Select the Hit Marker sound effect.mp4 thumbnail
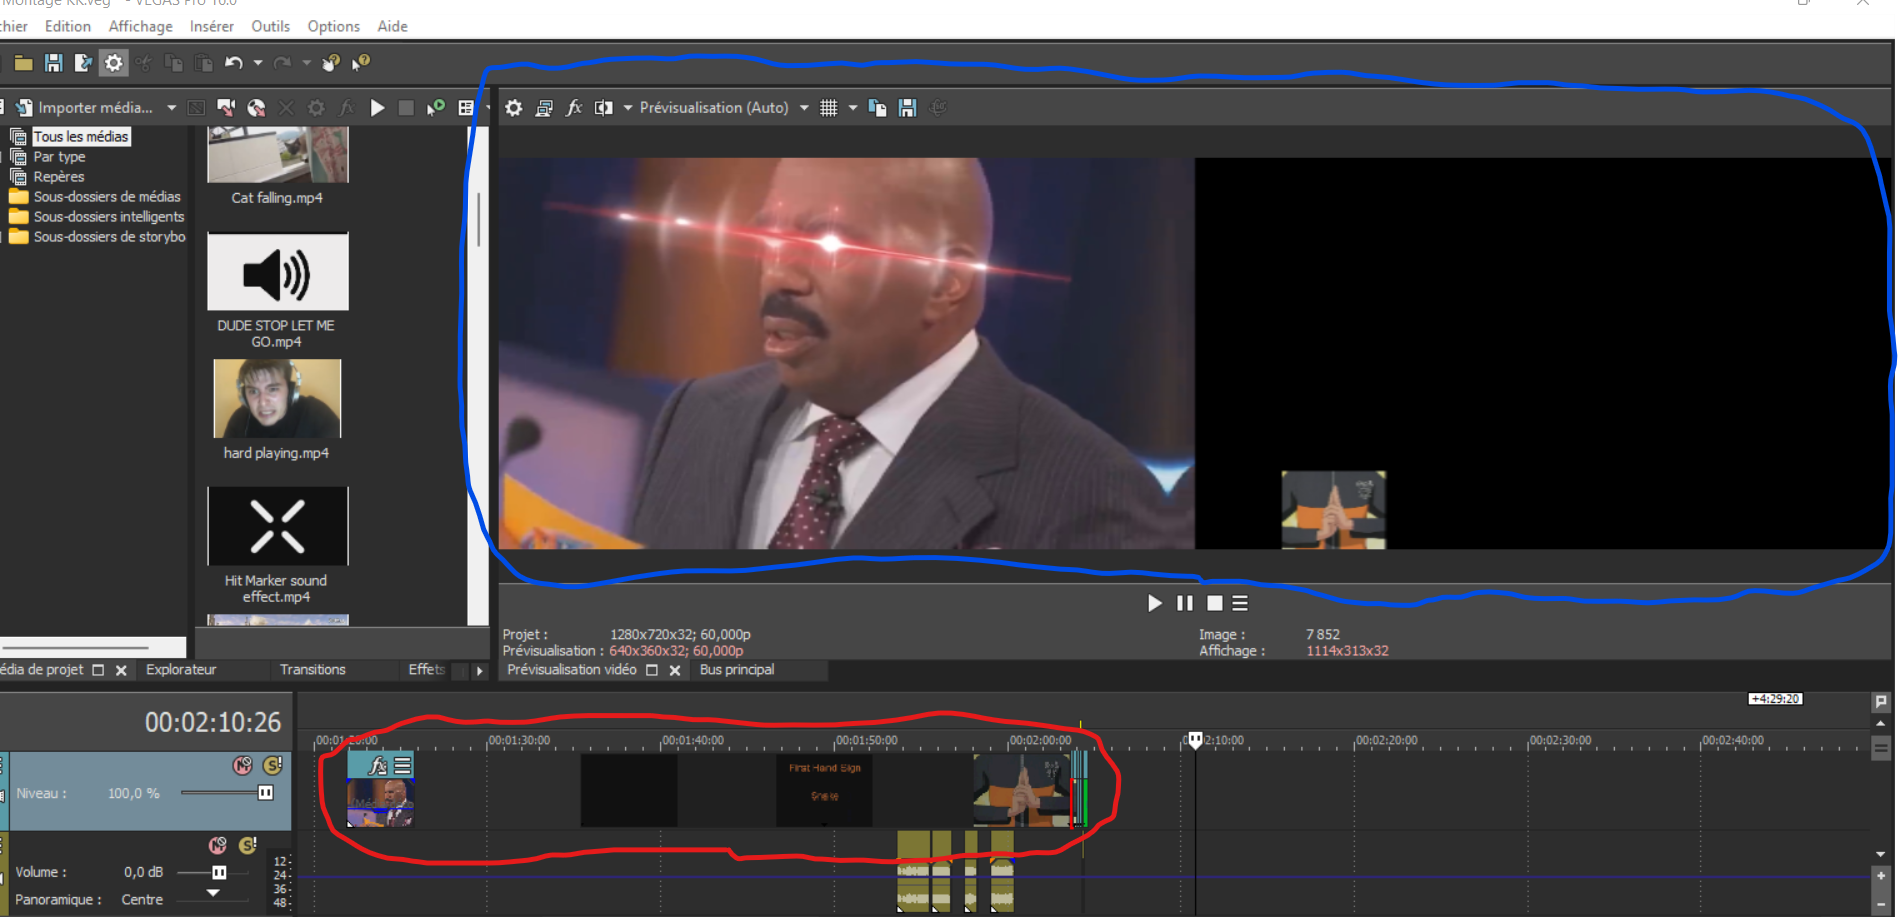This screenshot has width=1898, height=917. (x=277, y=526)
